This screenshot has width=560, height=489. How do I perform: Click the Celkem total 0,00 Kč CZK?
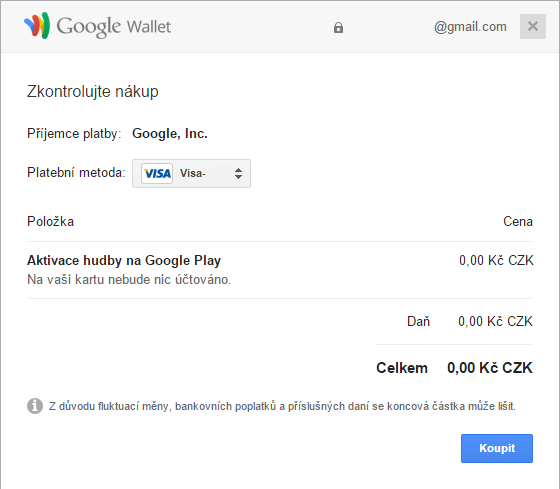[490, 368]
